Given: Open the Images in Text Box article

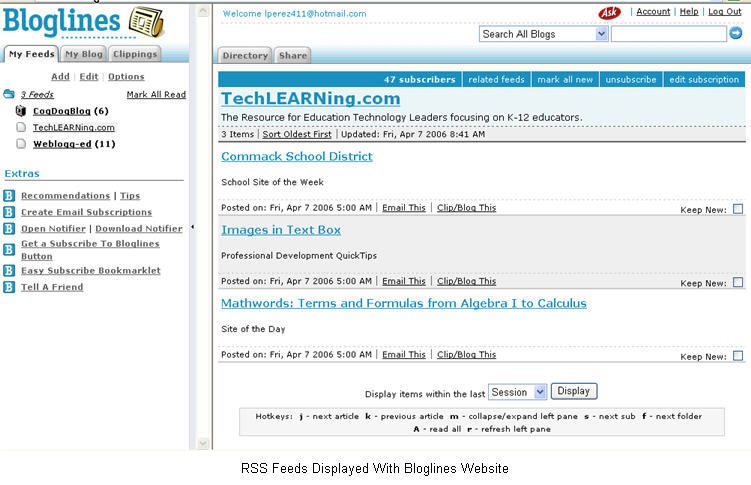Looking at the screenshot, I should point(281,230).
